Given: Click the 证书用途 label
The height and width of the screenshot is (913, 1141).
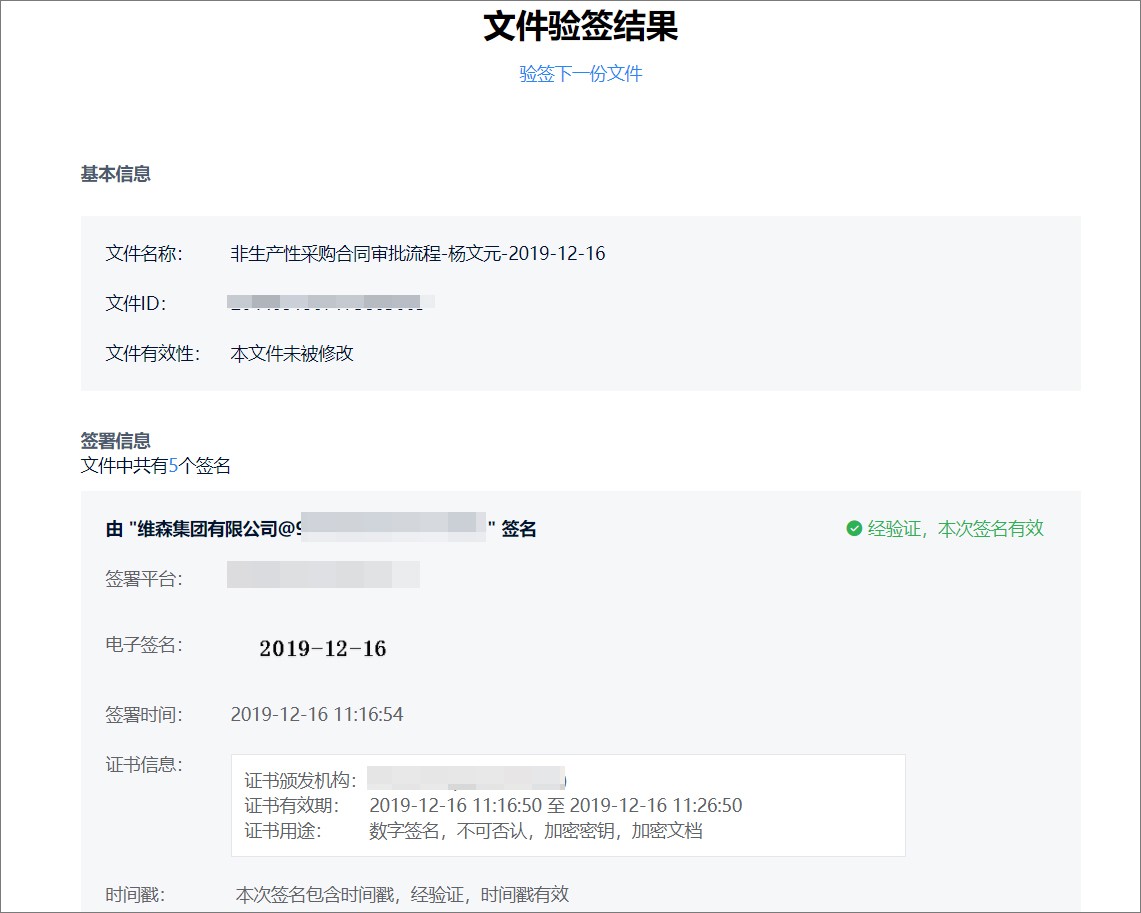Looking at the screenshot, I should [x=283, y=831].
